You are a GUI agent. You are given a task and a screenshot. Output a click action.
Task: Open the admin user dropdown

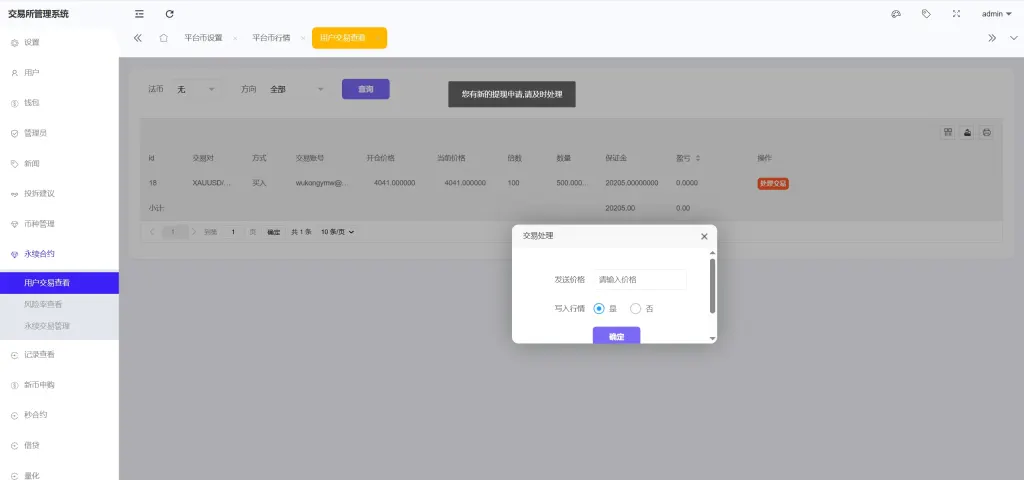click(997, 14)
